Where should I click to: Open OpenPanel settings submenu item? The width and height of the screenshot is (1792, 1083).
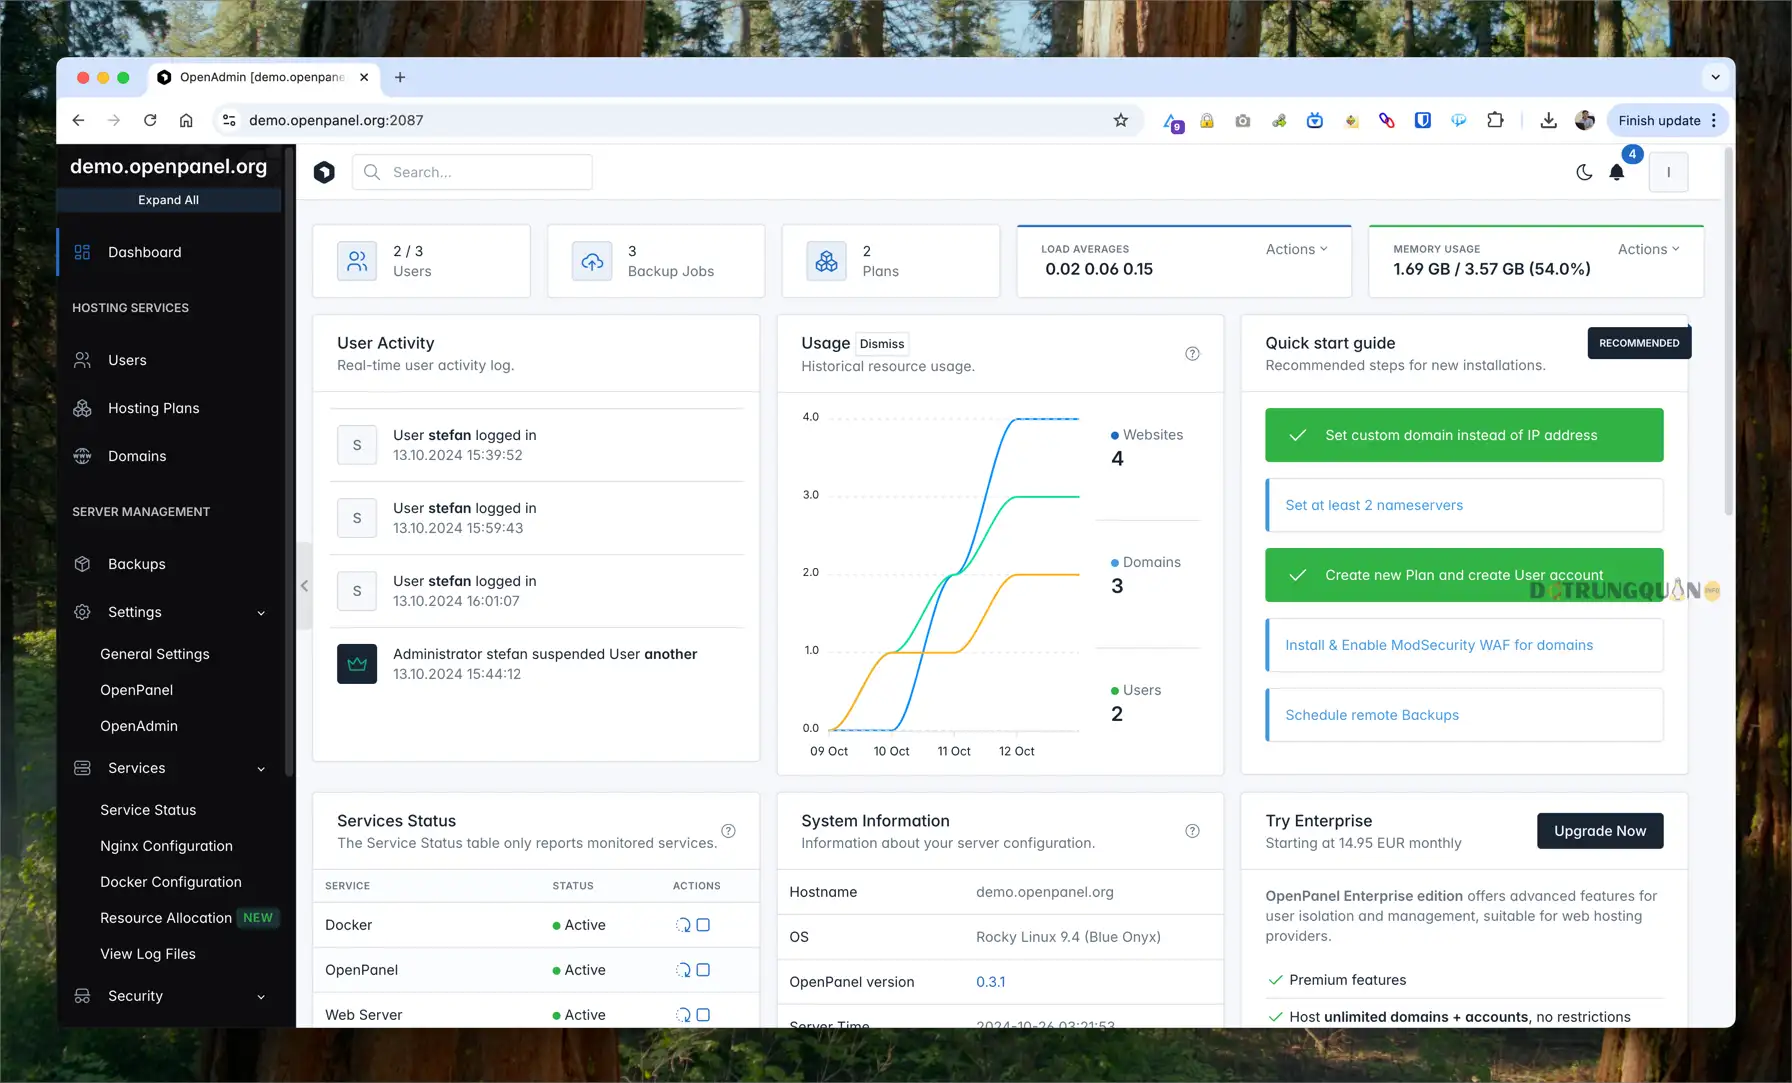(136, 690)
